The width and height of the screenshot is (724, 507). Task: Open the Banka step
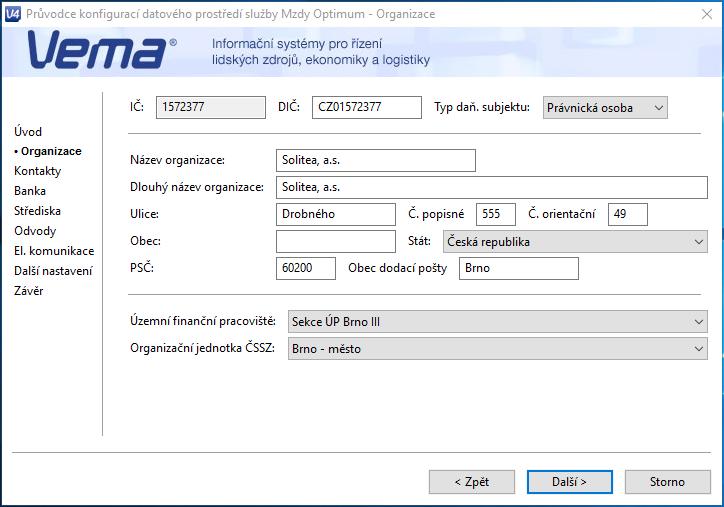[x=30, y=191]
